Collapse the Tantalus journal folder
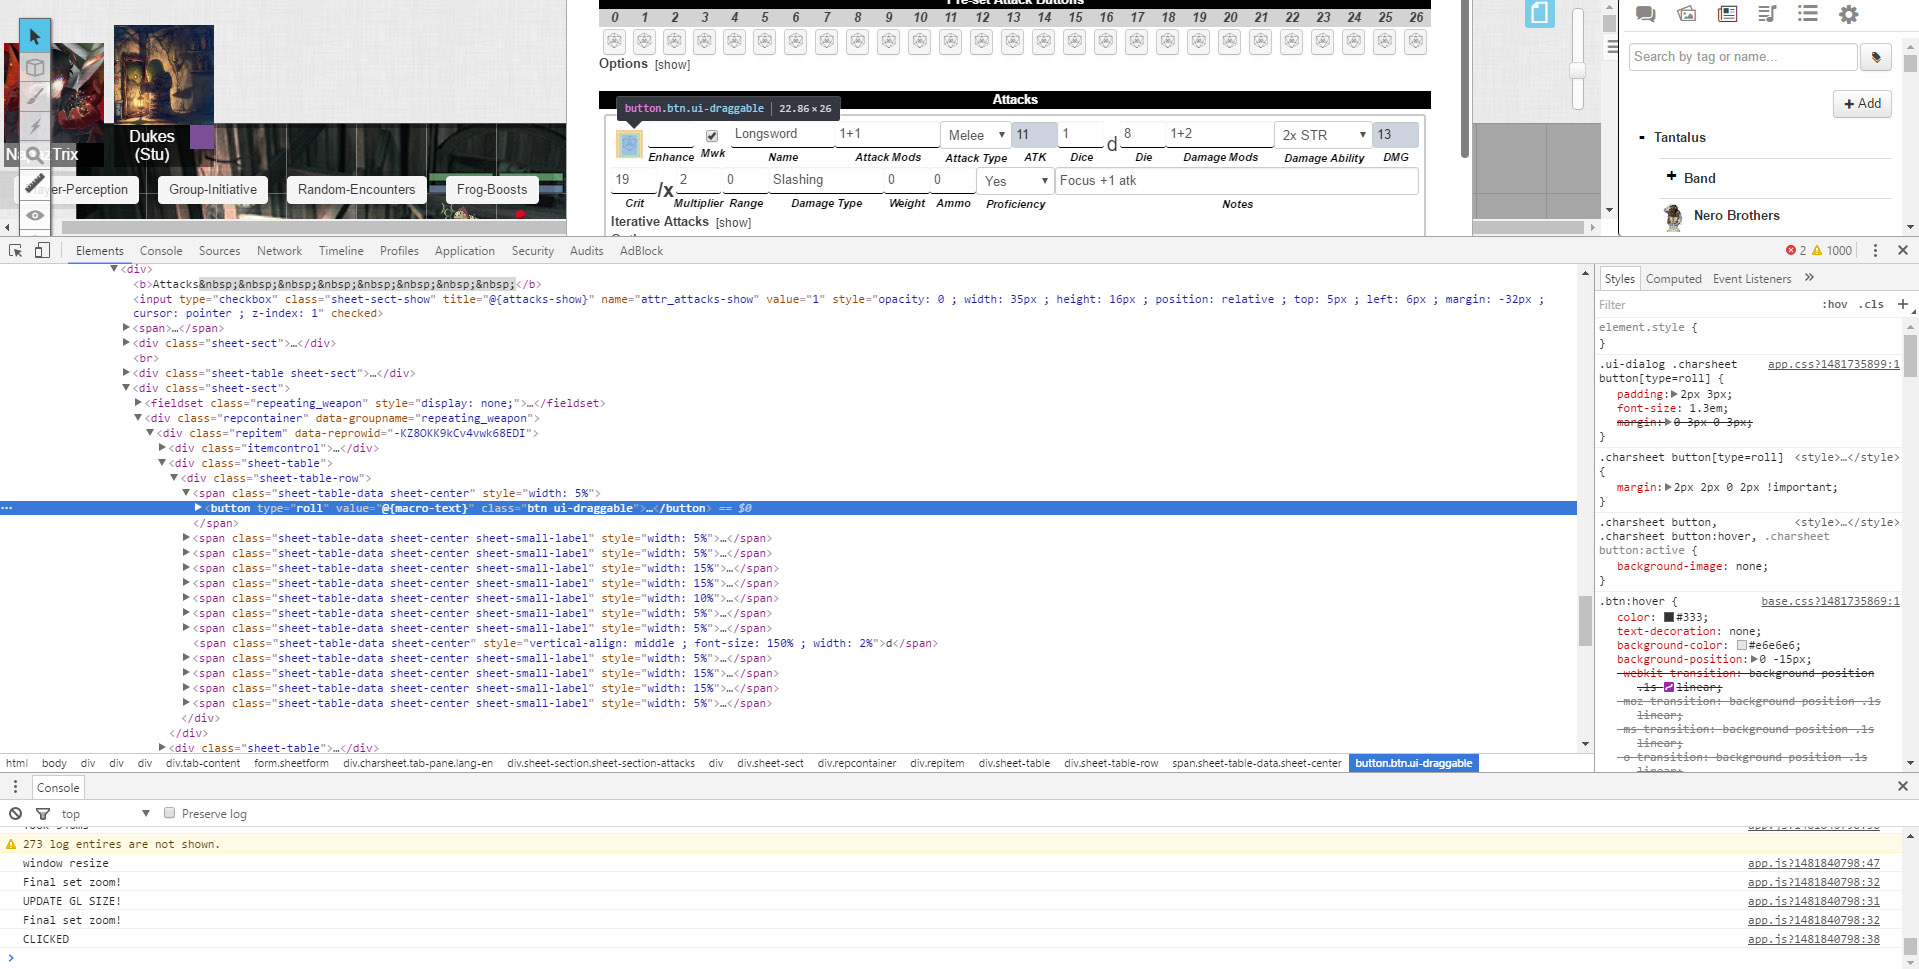 click(1642, 138)
